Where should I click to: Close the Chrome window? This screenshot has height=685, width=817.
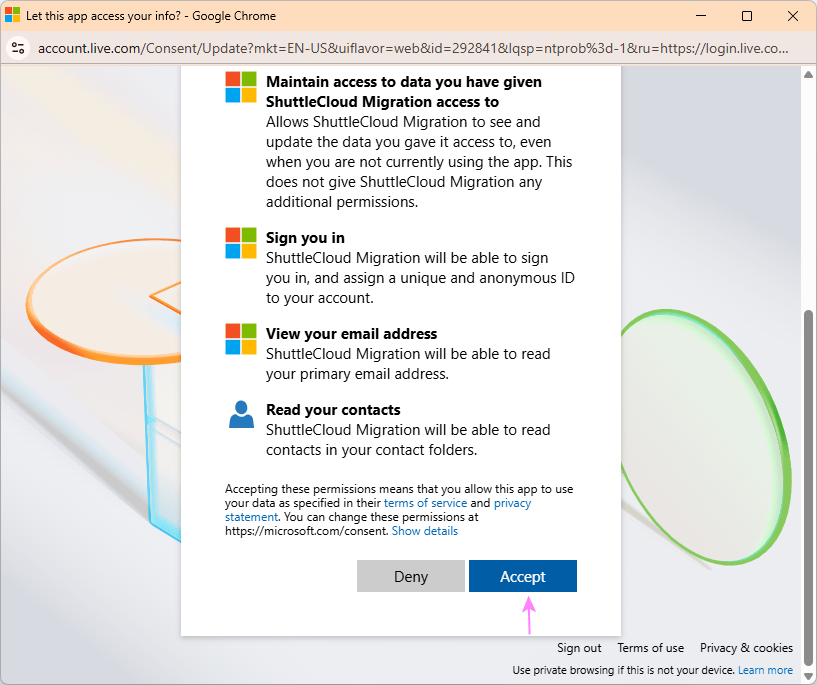point(793,16)
